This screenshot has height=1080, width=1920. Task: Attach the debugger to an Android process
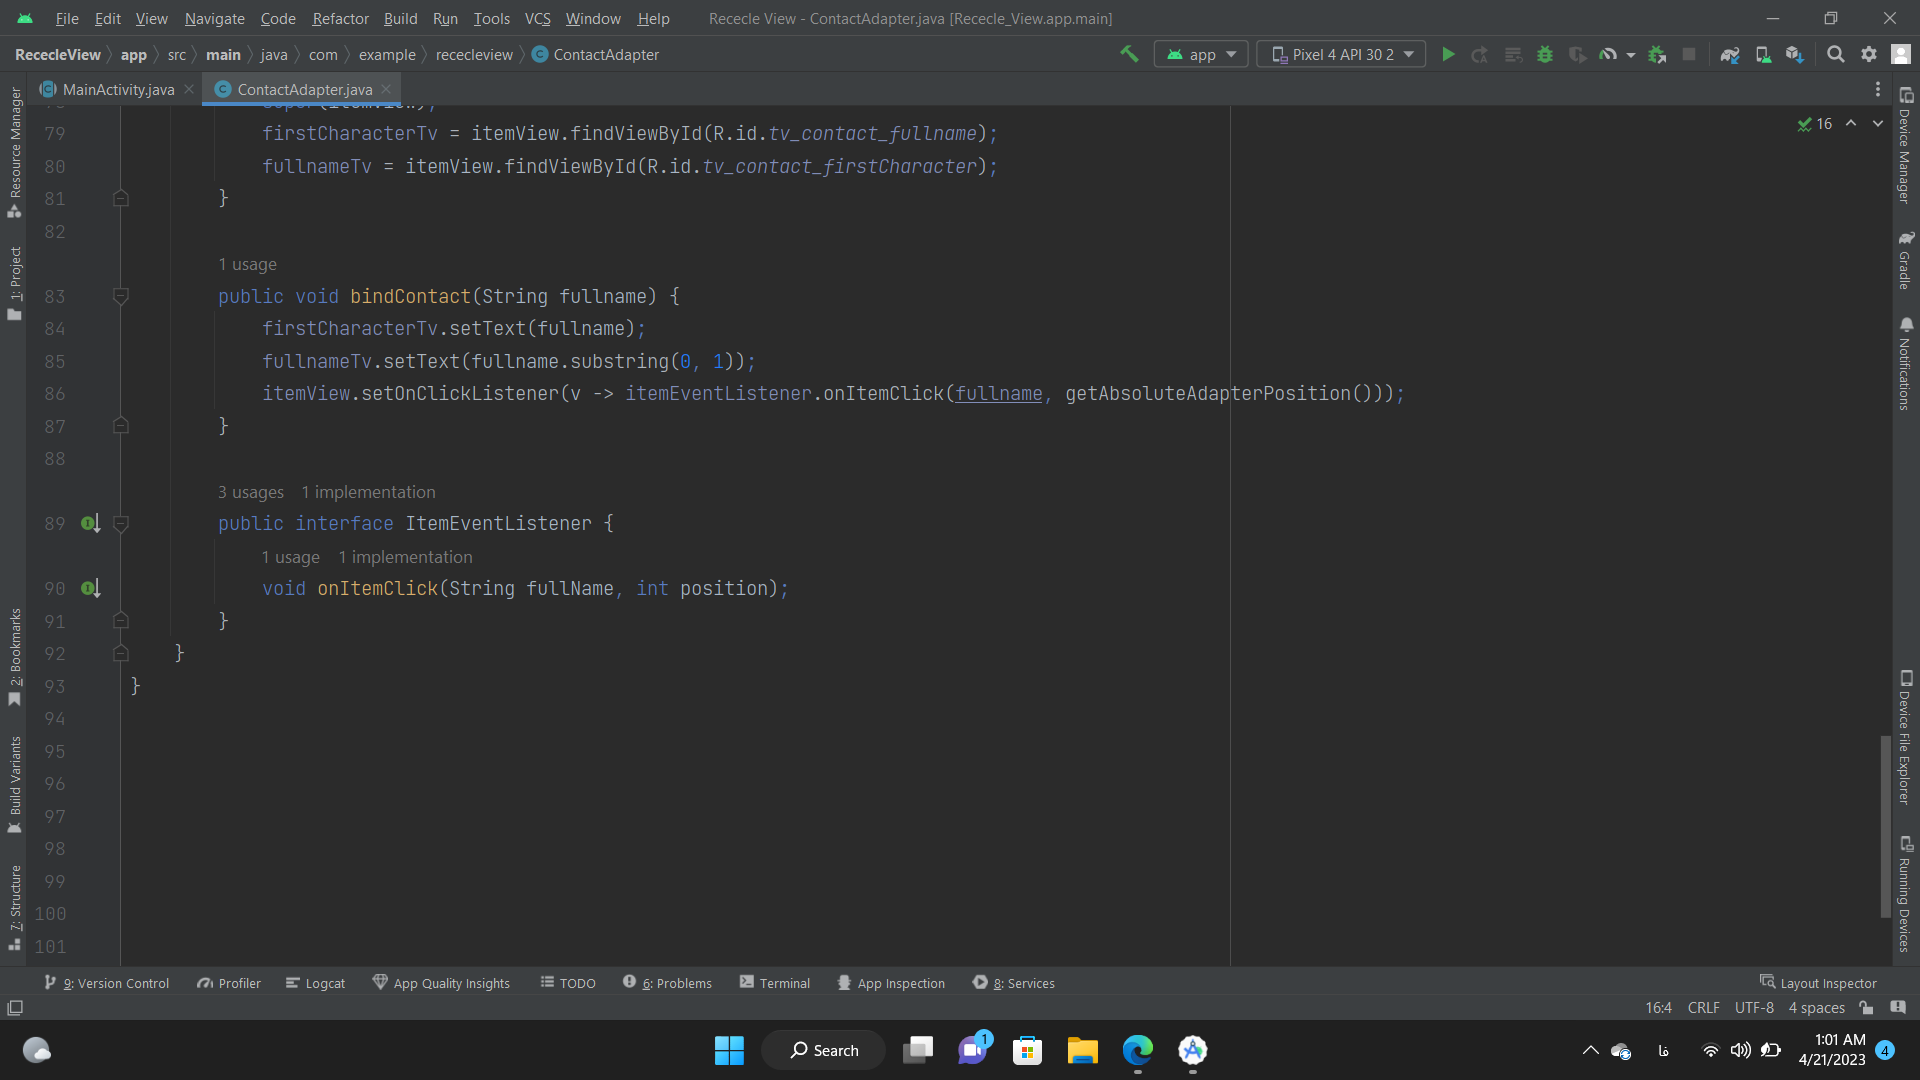(x=1657, y=54)
